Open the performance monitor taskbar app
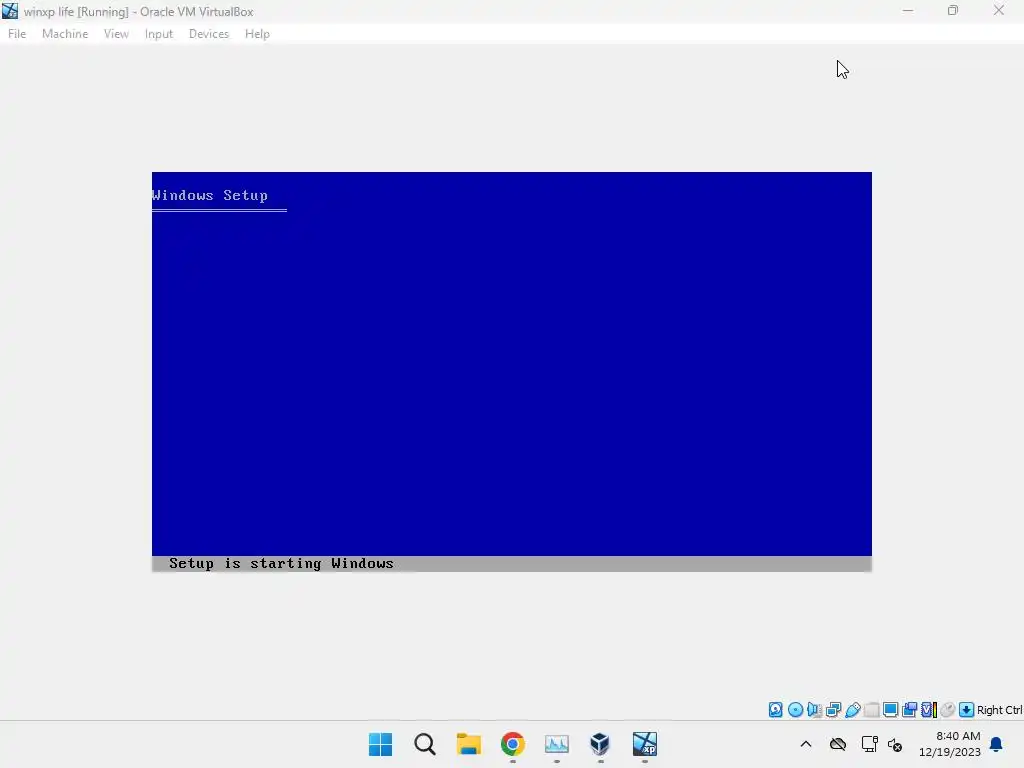Screen dimensions: 1024x768 [x=556, y=744]
